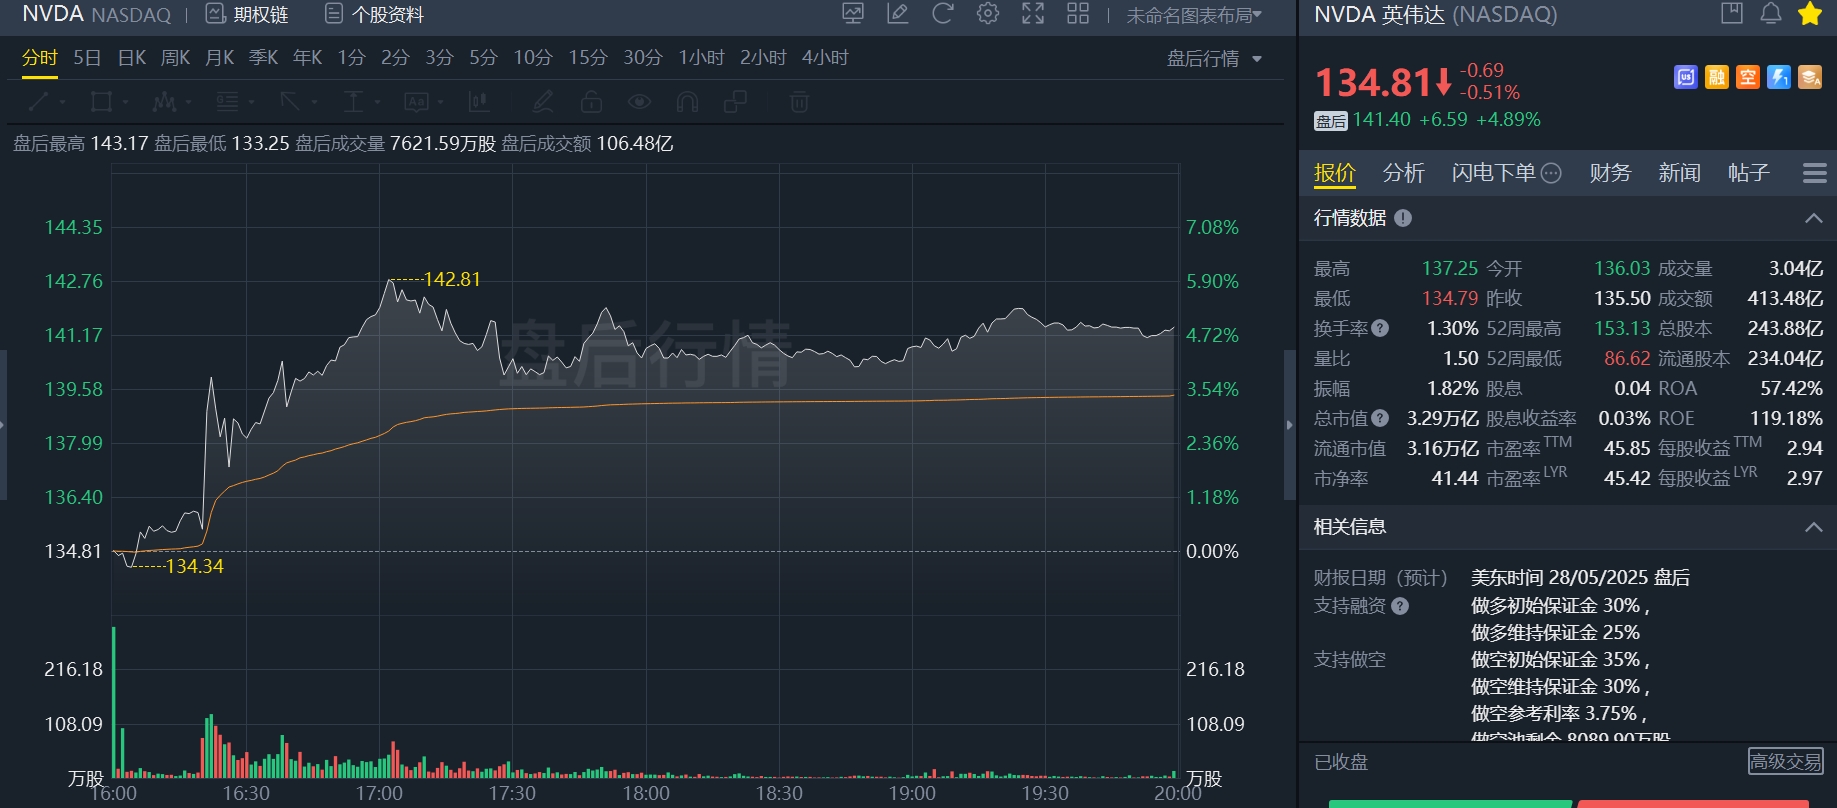Viewport: 1837px width, 808px height.
Task: Select the 5分 interval
Action: coord(483,58)
